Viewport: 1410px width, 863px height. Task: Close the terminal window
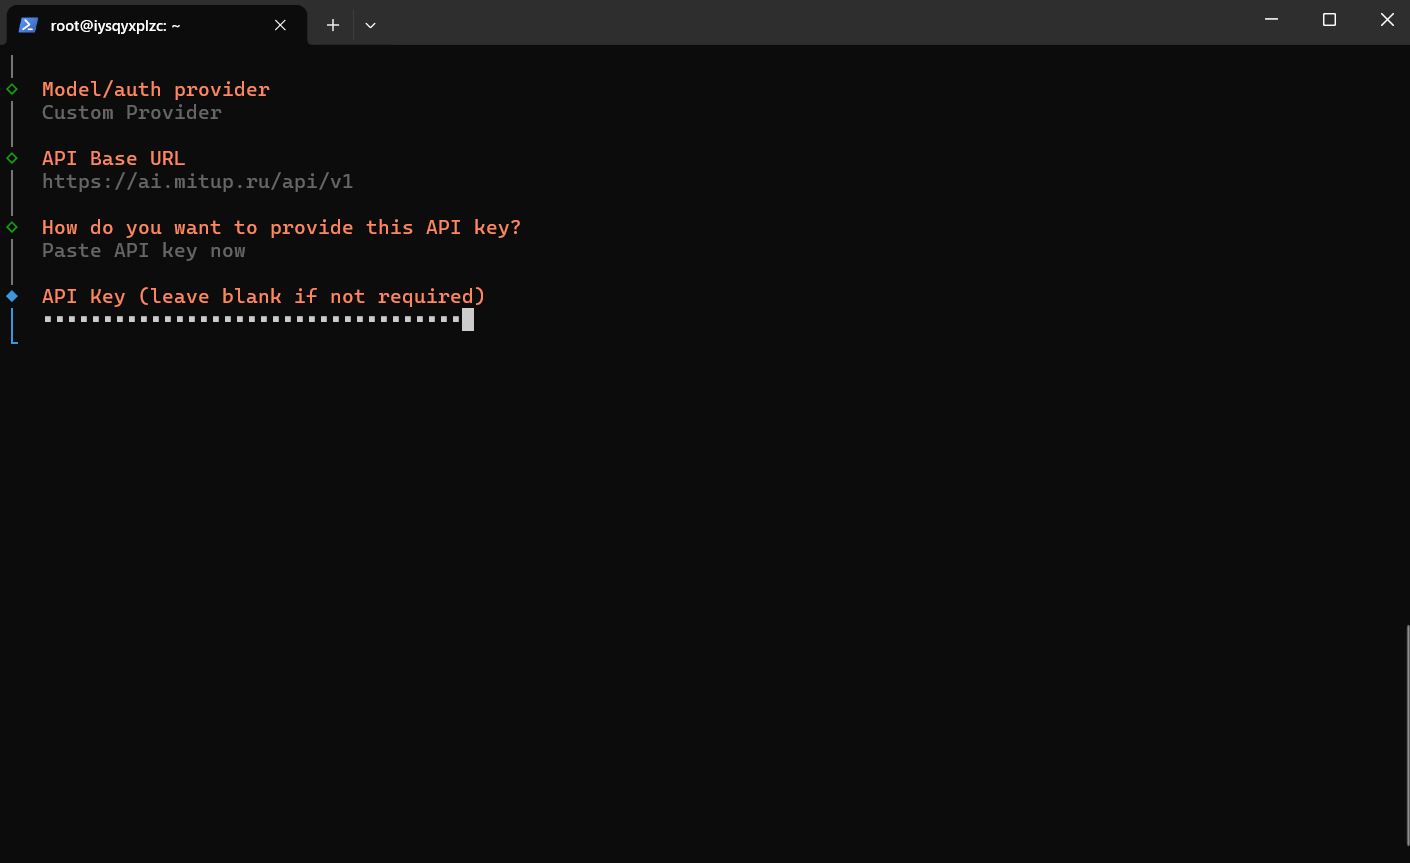[x=1387, y=19]
